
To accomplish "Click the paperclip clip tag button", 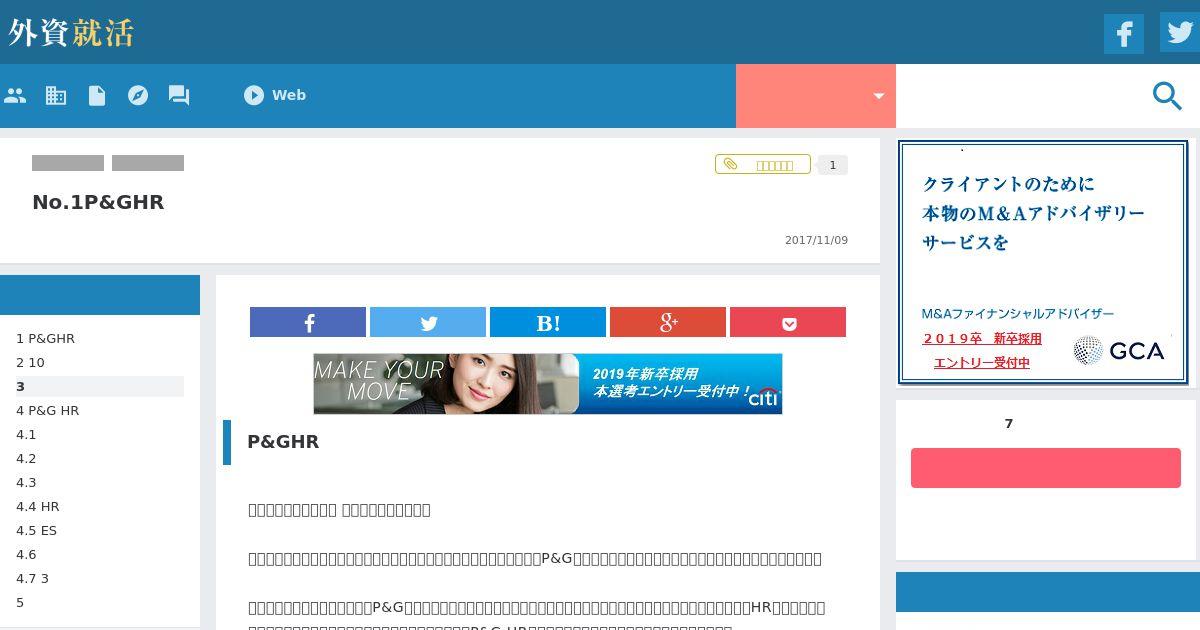I will tap(762, 164).
